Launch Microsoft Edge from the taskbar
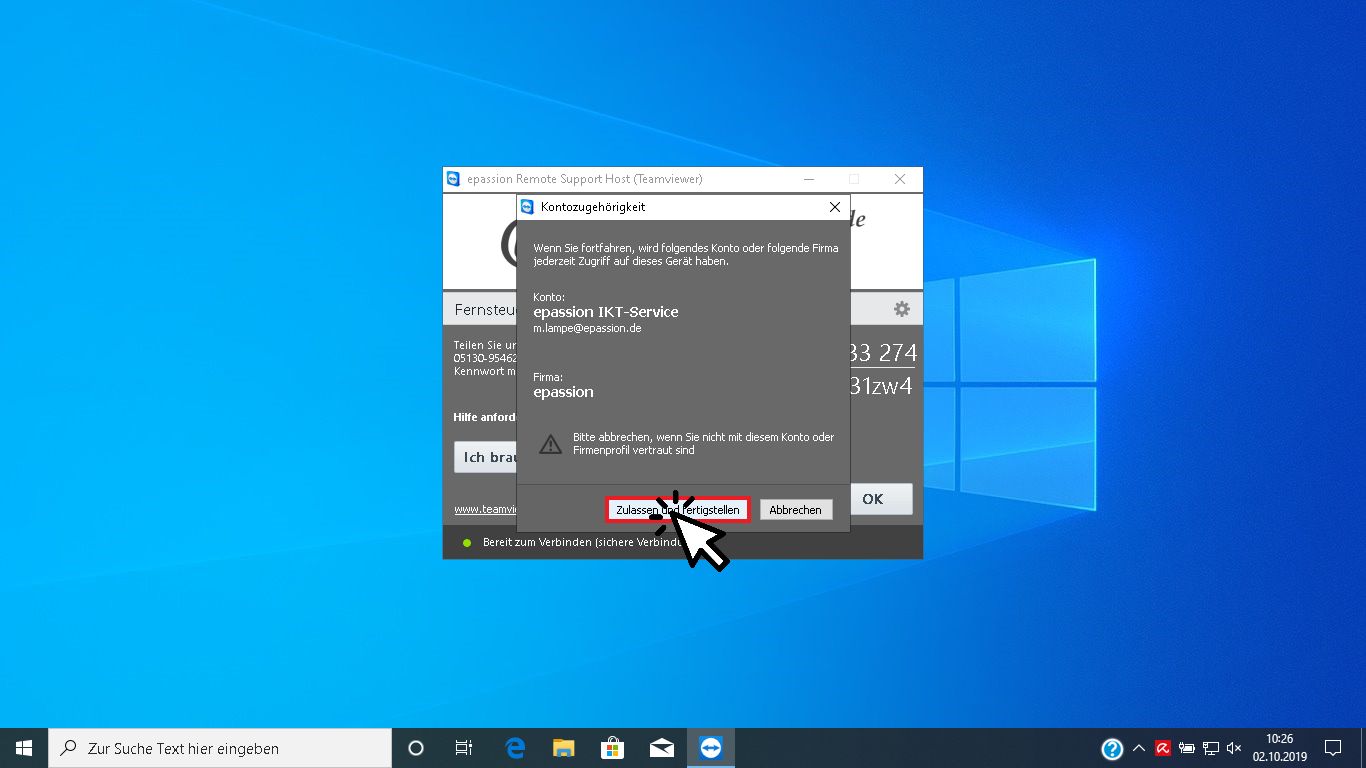 click(x=515, y=748)
